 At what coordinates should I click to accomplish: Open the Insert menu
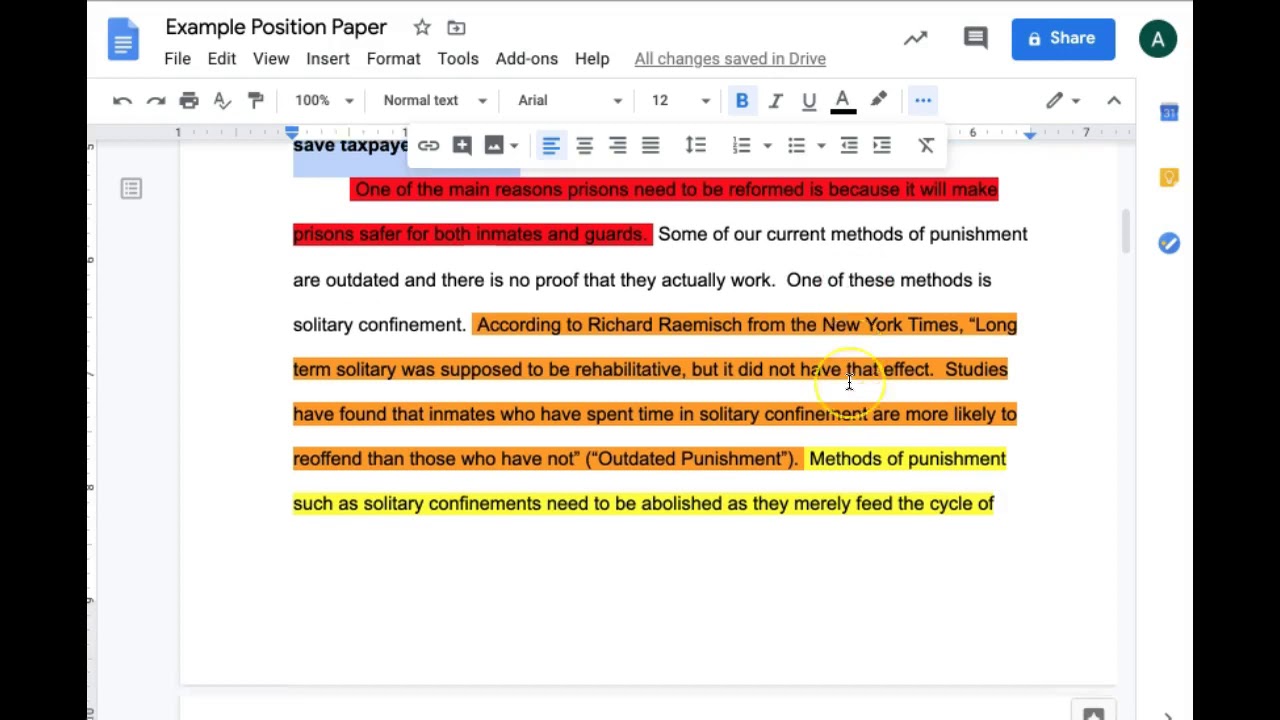[x=328, y=59]
